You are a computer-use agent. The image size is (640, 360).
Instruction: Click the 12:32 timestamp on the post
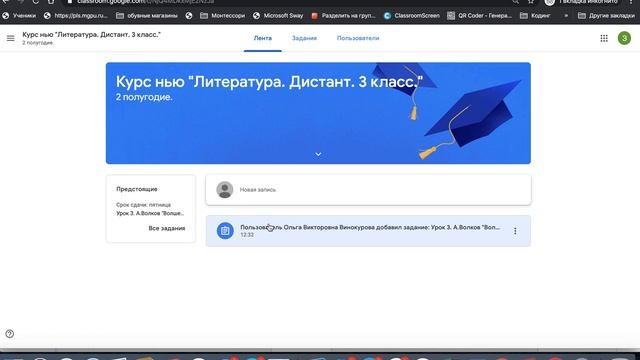pyautogui.click(x=247, y=235)
